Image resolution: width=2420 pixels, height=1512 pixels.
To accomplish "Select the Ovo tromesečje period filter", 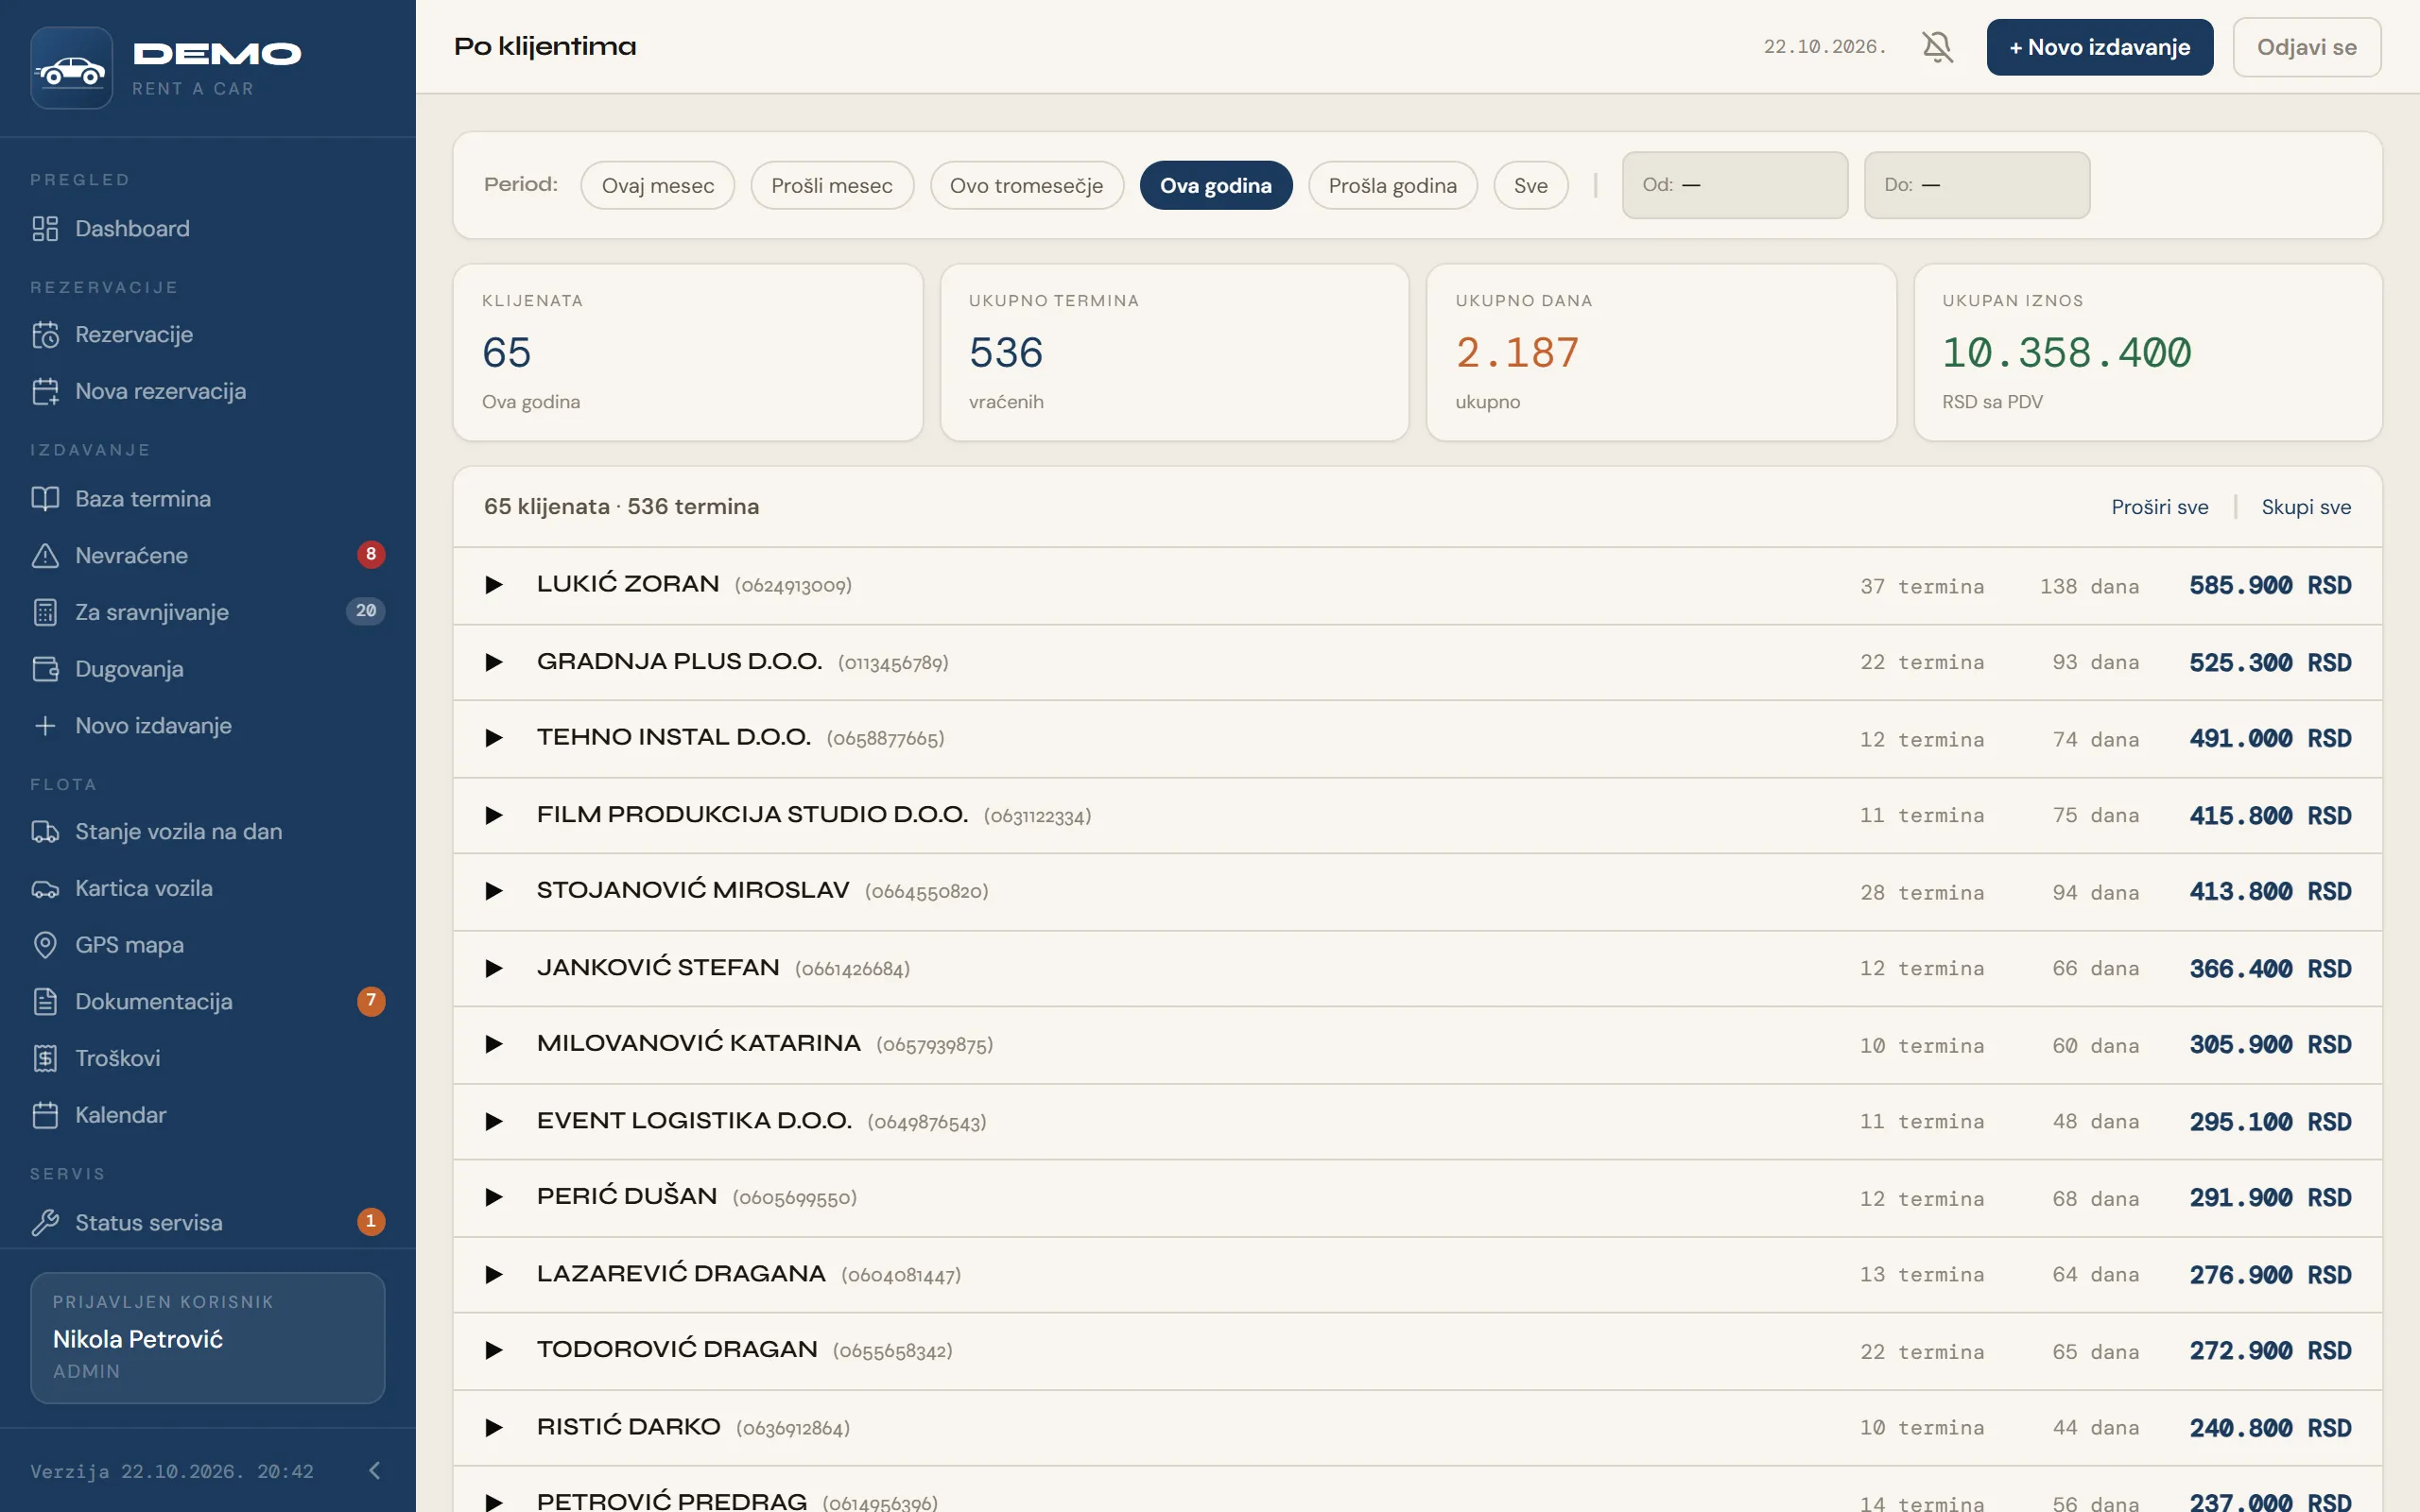I will coord(1026,185).
